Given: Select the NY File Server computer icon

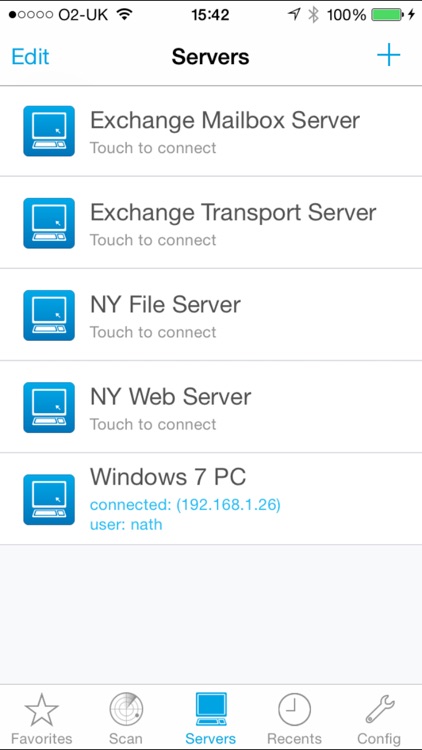Looking at the screenshot, I should tap(49, 315).
